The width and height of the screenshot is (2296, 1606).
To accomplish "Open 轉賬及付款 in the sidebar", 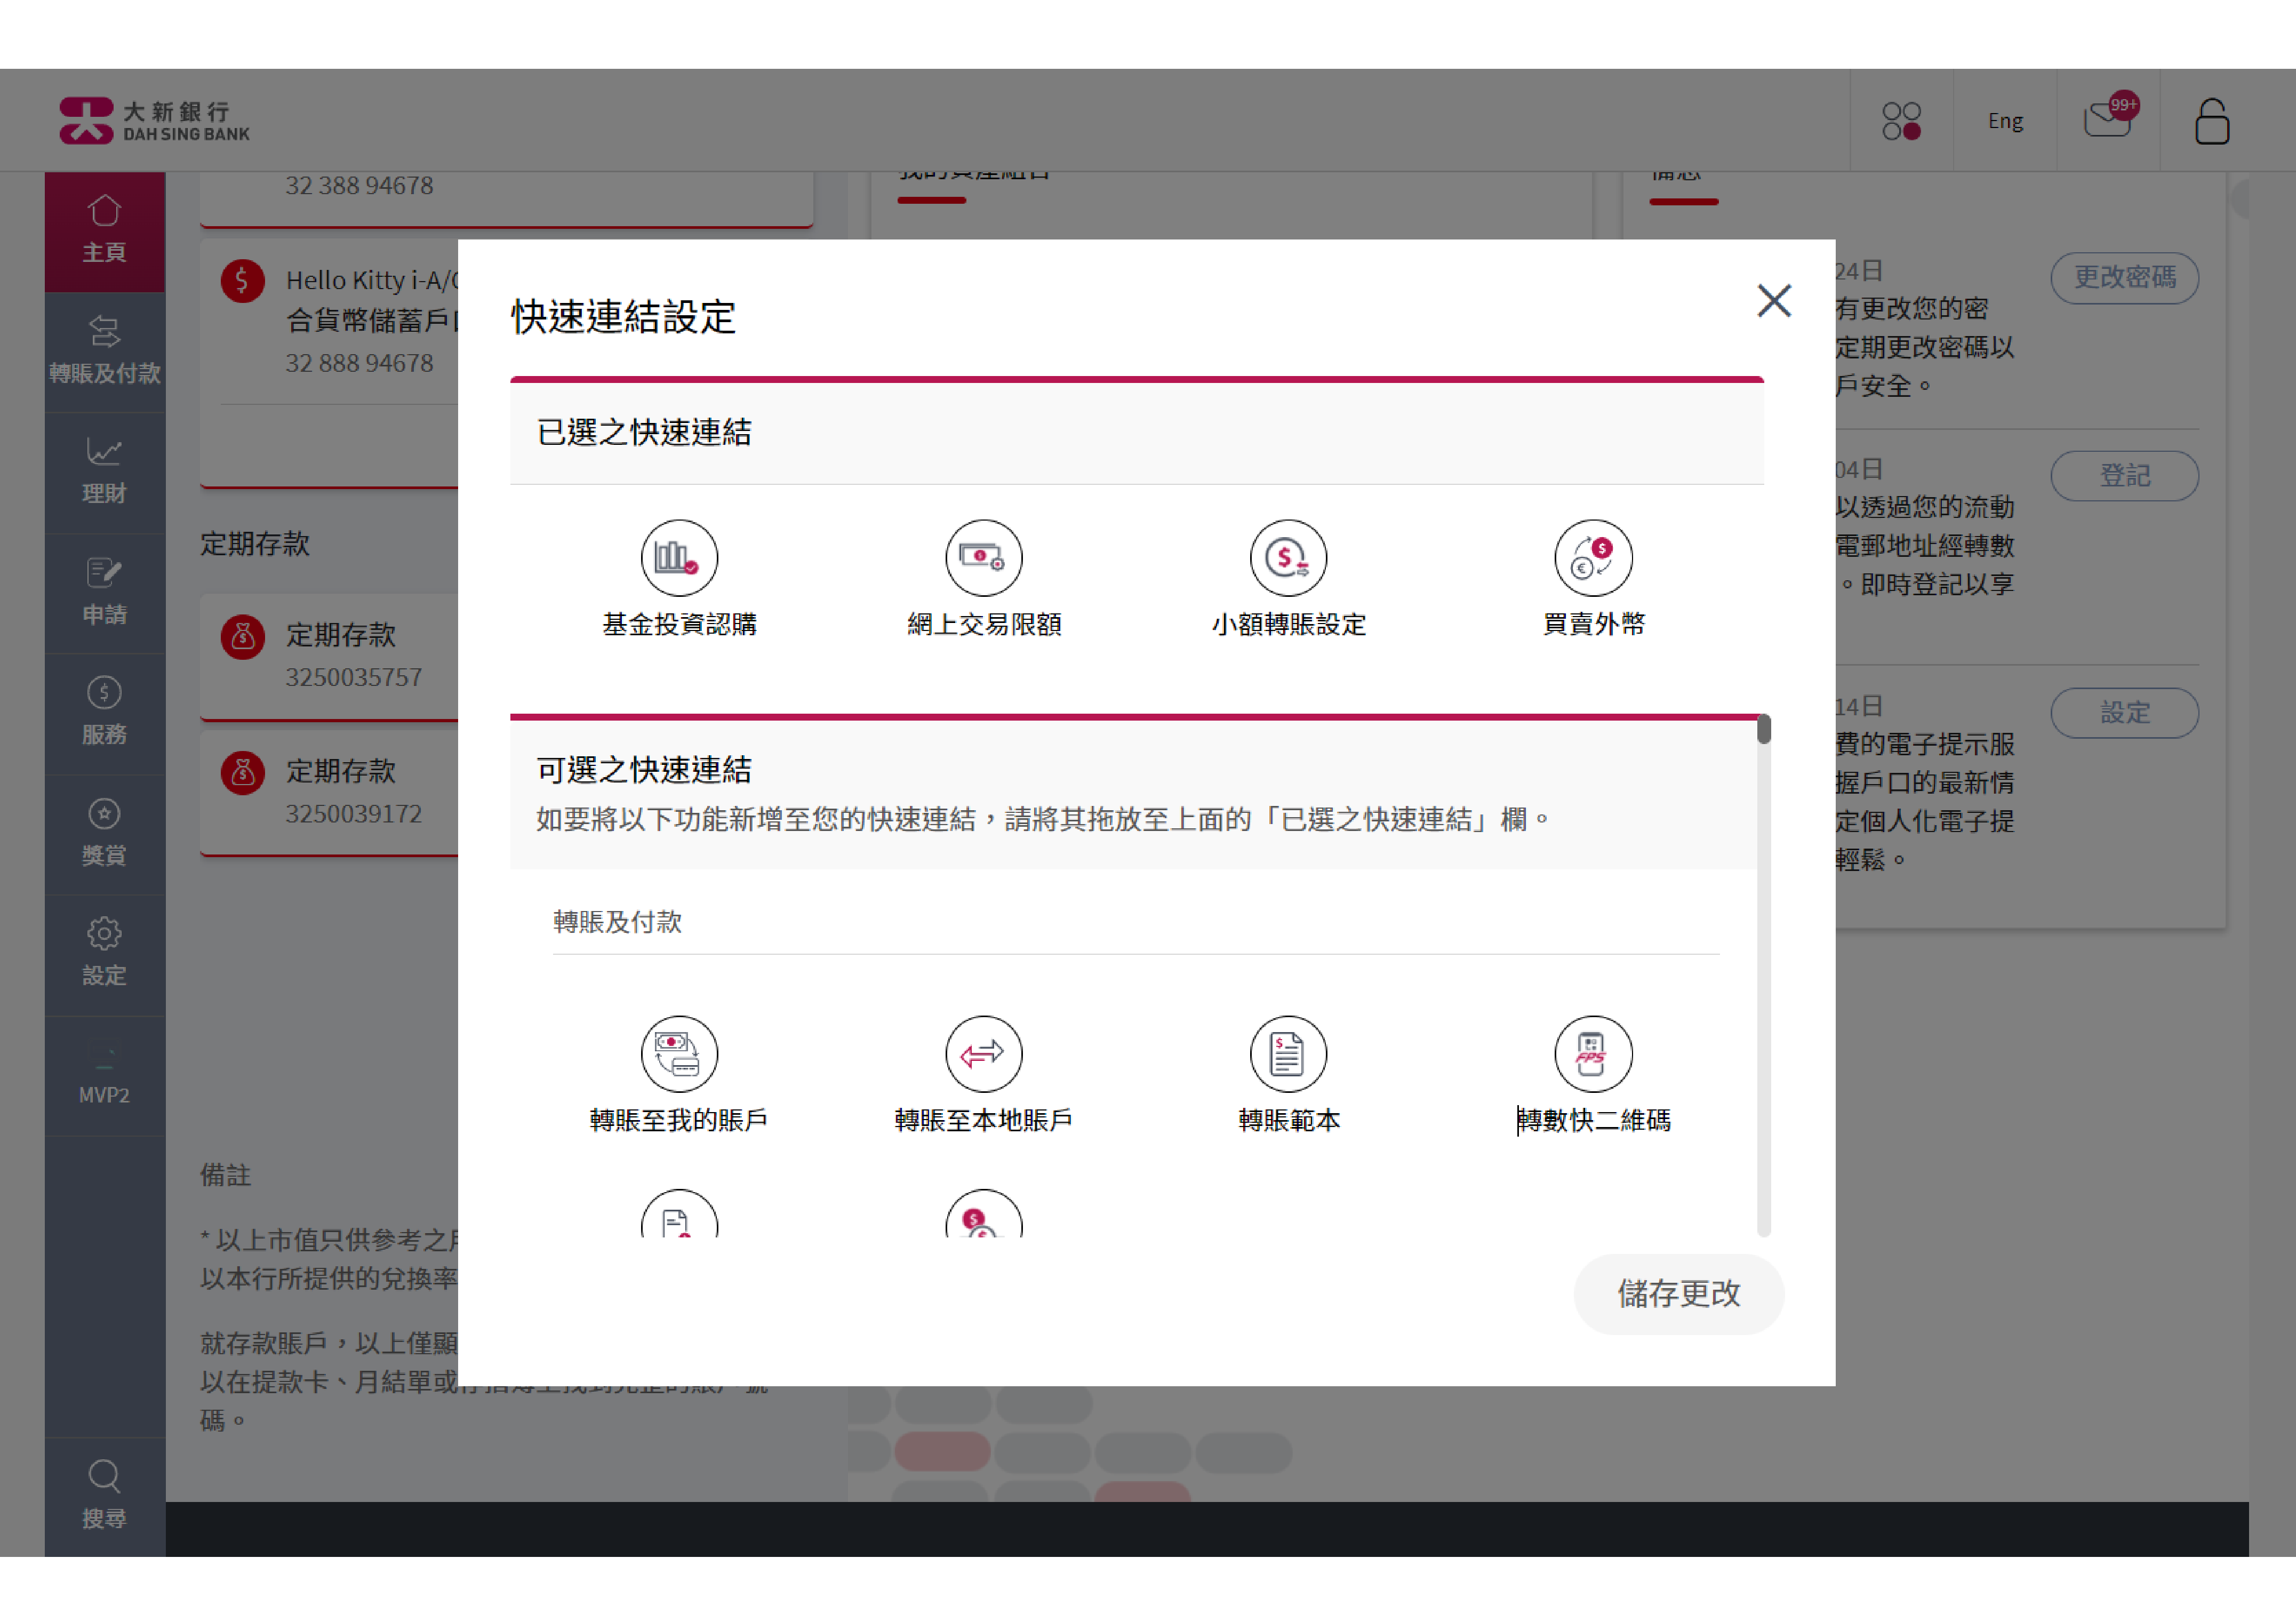I will pyautogui.click(x=104, y=351).
